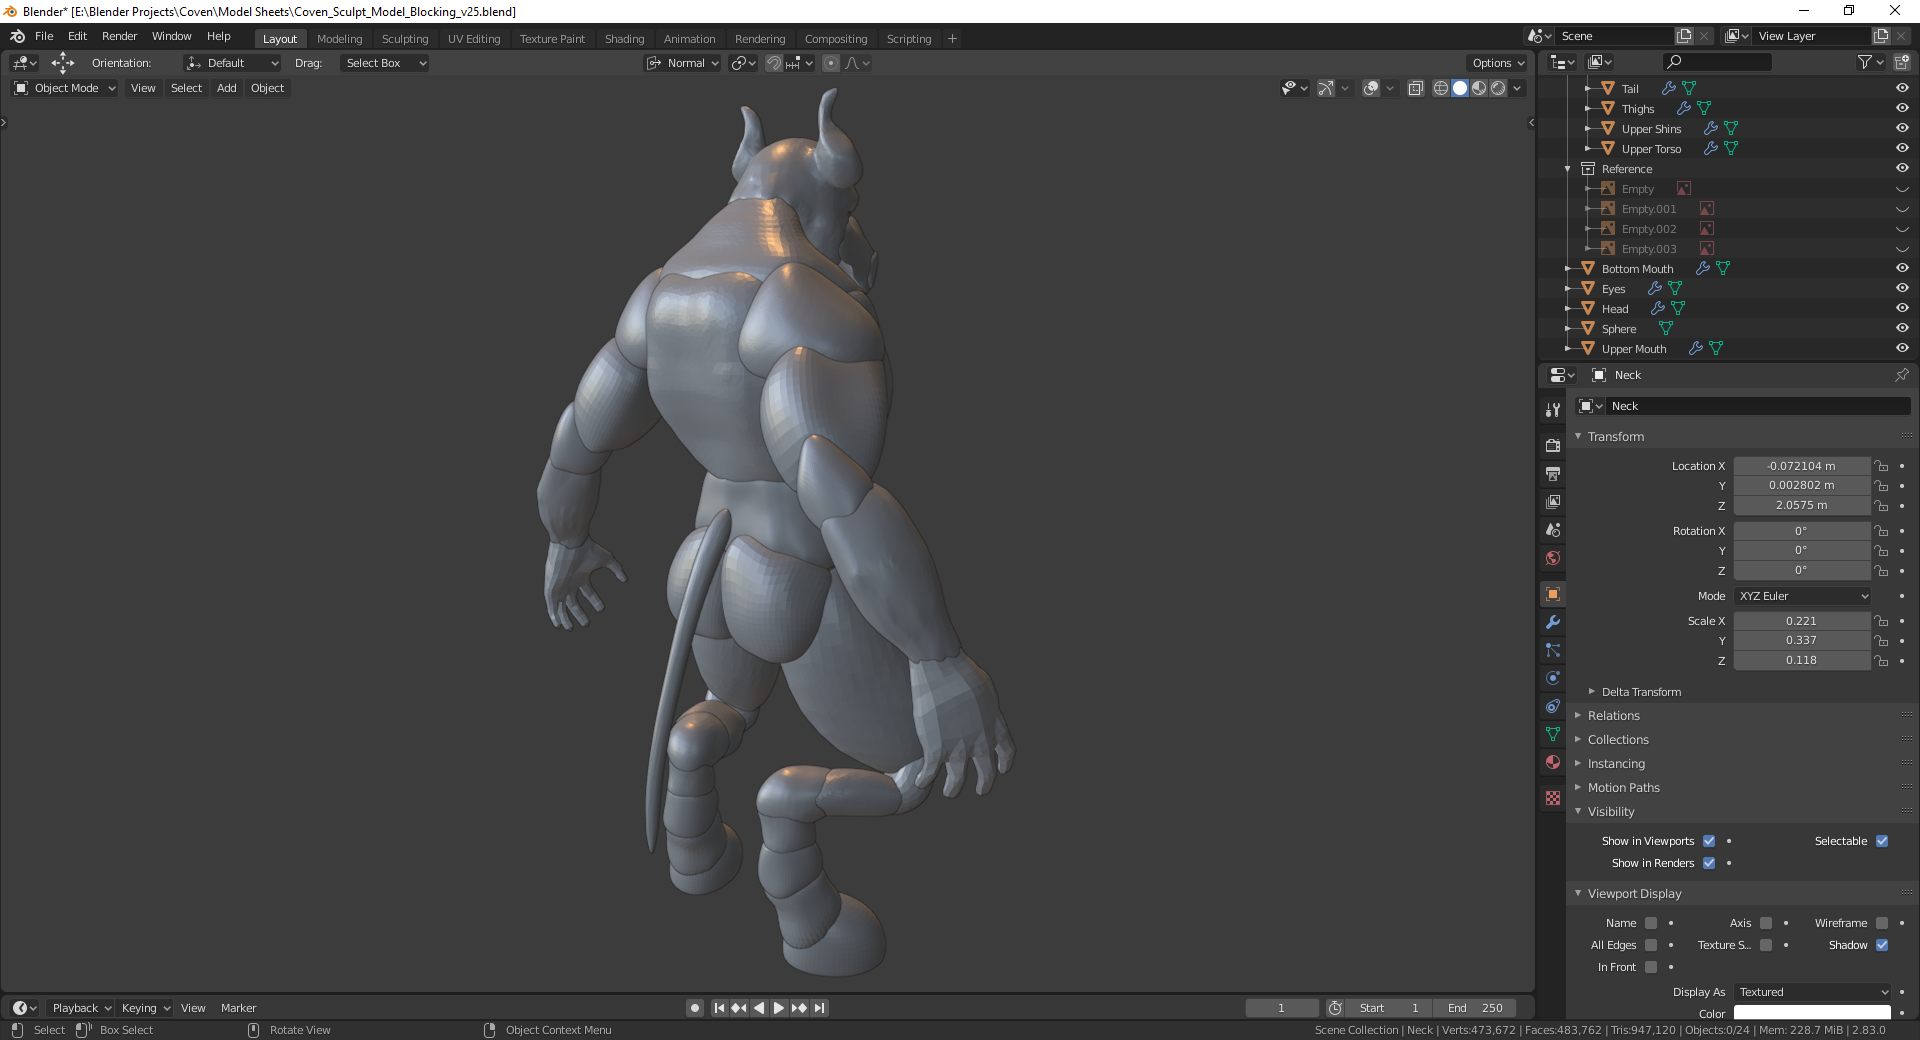Viewport: 1920px width, 1040px height.
Task: Hide the Head object in outliner
Action: point(1902,308)
